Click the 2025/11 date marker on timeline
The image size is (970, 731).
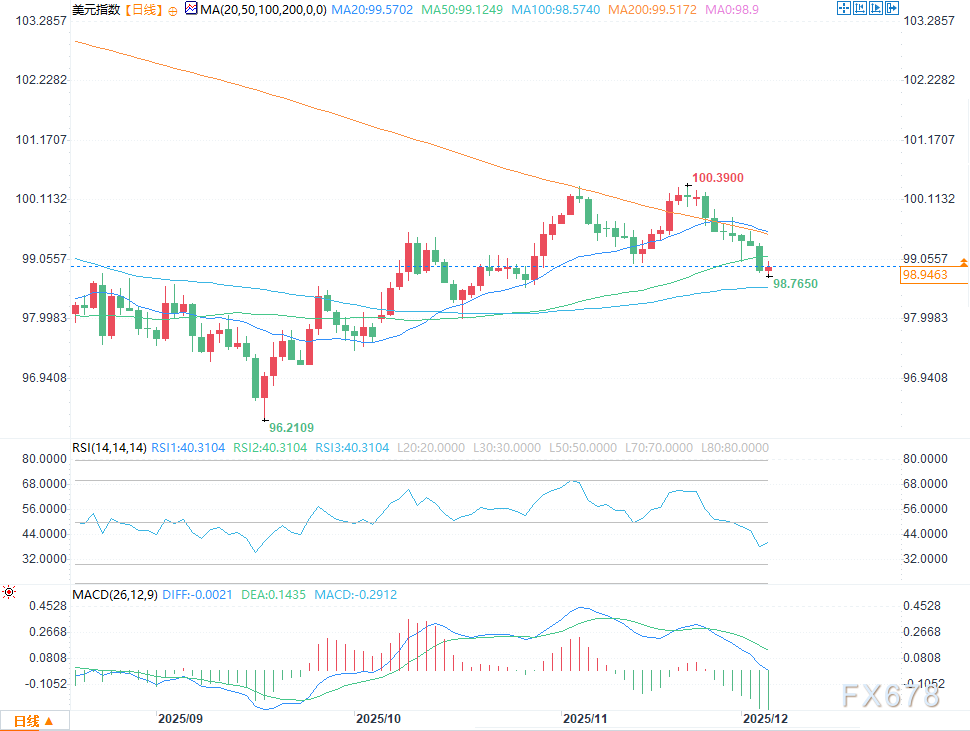pyautogui.click(x=586, y=719)
